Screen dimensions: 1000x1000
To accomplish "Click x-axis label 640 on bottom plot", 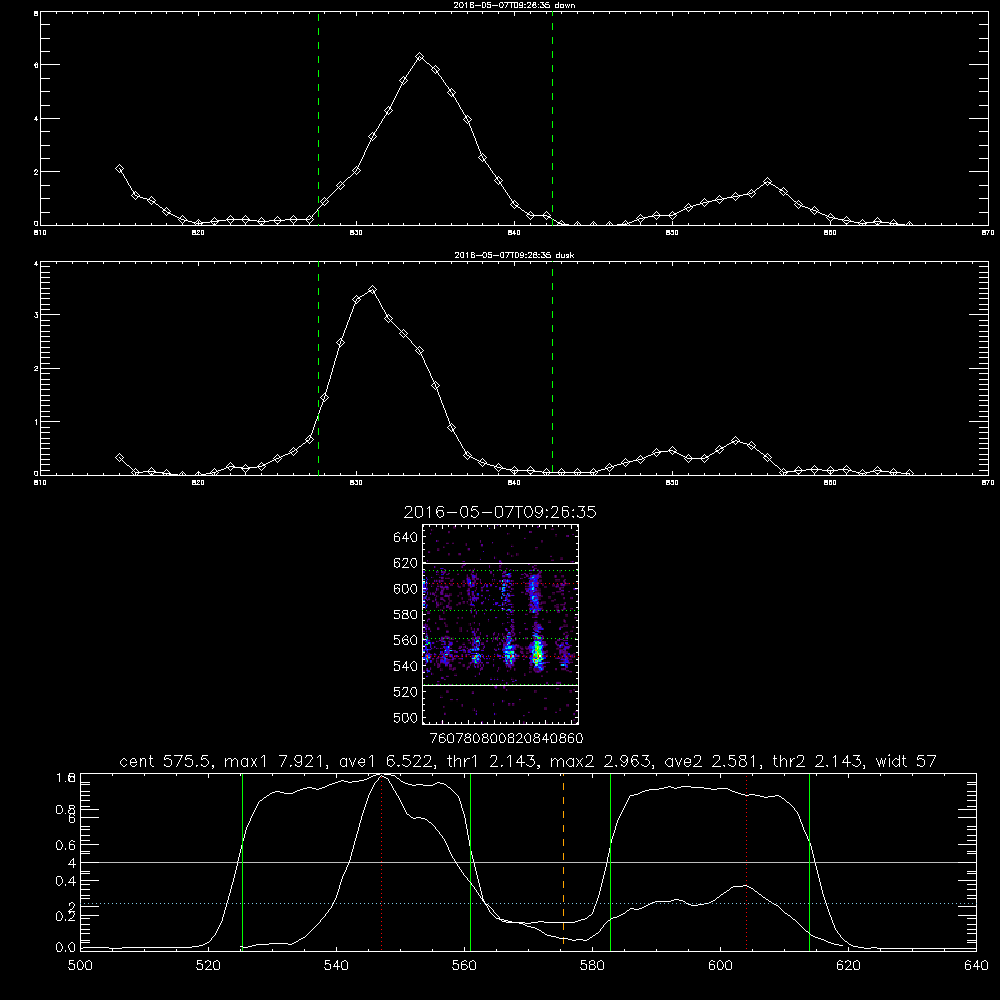I will [x=976, y=966].
